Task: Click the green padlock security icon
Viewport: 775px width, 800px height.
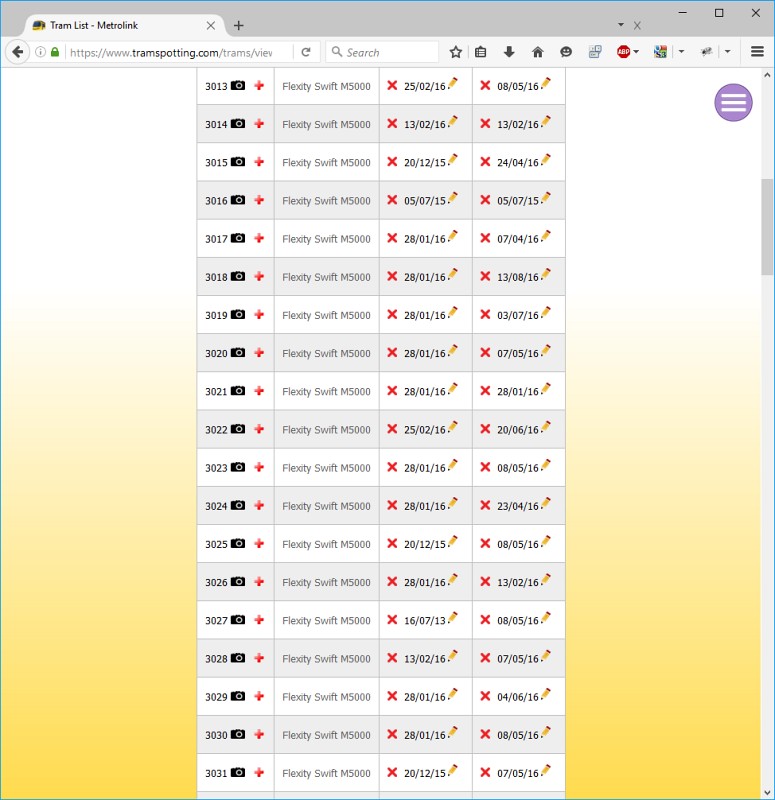Action: click(x=55, y=52)
